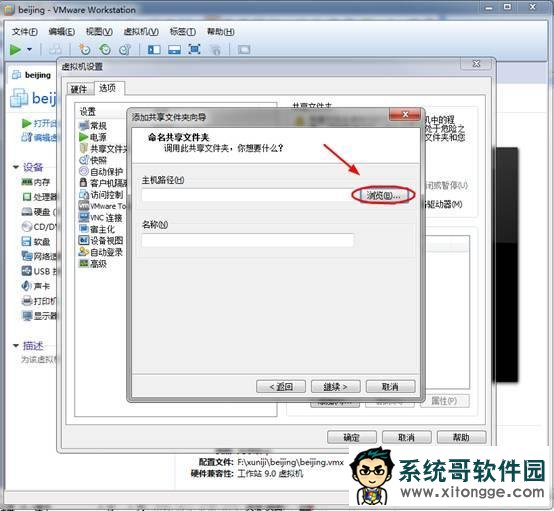Open the 文件(F) menu

pyautogui.click(x=25, y=32)
